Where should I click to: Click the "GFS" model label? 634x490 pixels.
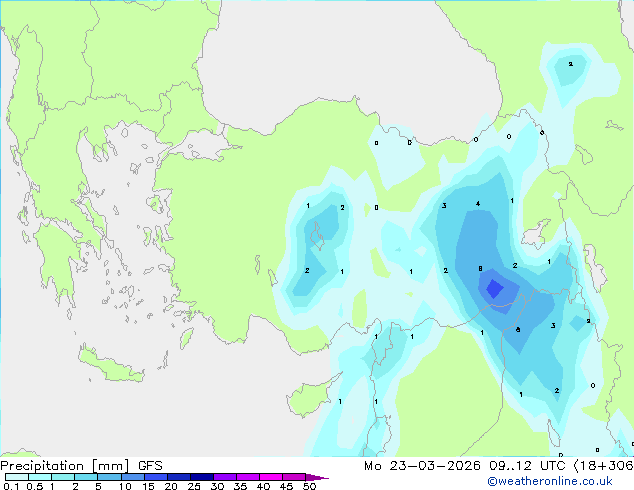click(x=150, y=466)
